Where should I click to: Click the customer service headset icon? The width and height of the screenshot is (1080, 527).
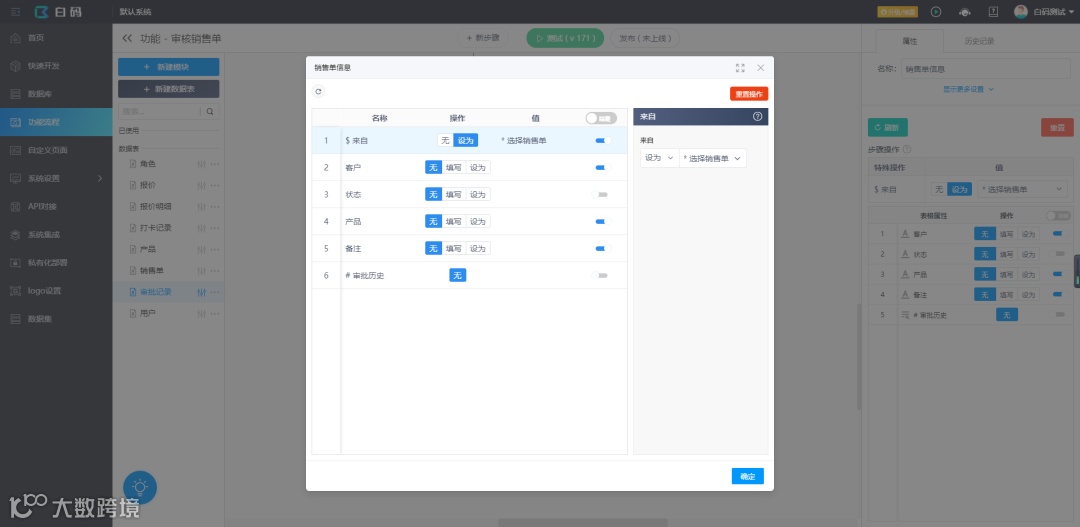pos(965,12)
